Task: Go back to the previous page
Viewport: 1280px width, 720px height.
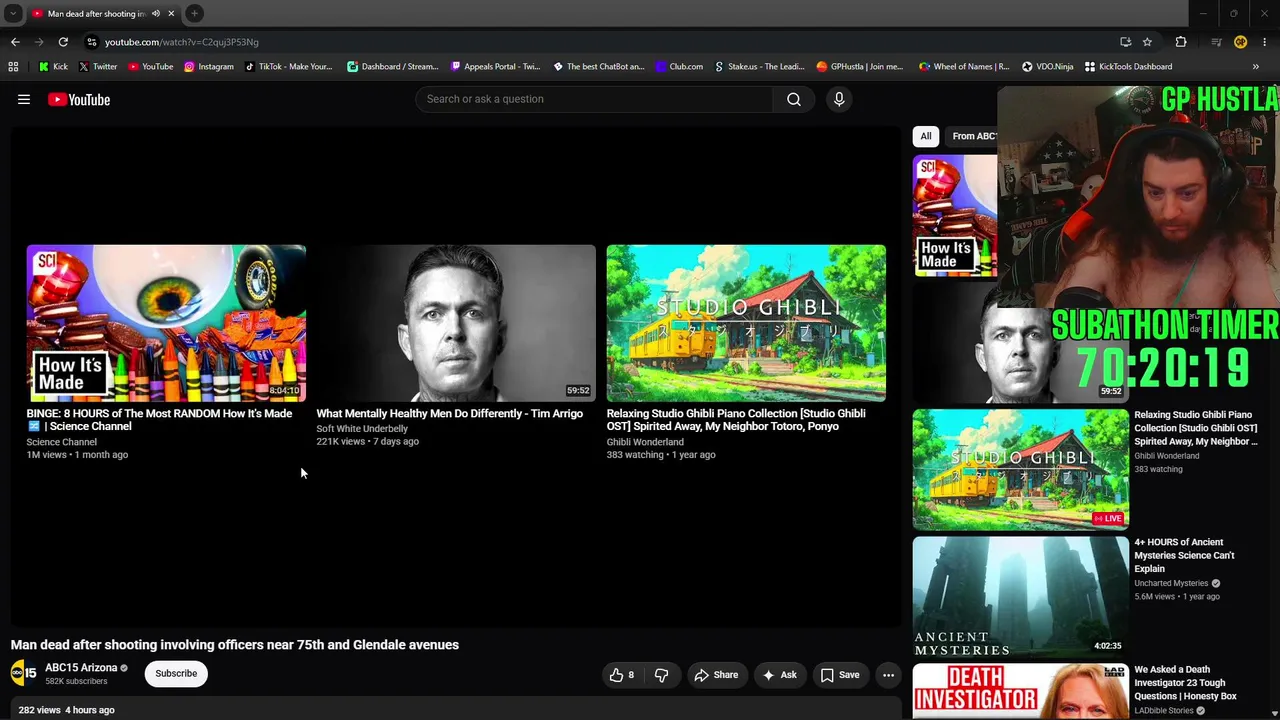Action: [x=15, y=42]
